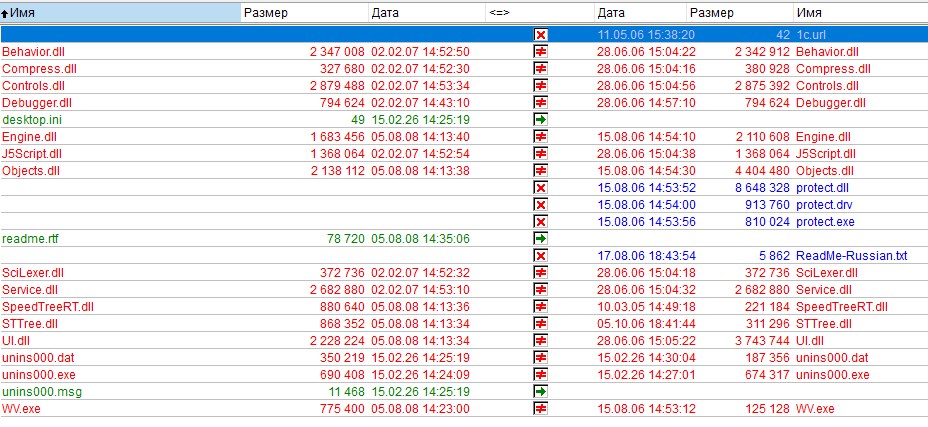Image resolution: width=928 pixels, height=427 pixels.
Task: Click the date 17.08.06 18:43:54
Action: pyautogui.click(x=646, y=256)
